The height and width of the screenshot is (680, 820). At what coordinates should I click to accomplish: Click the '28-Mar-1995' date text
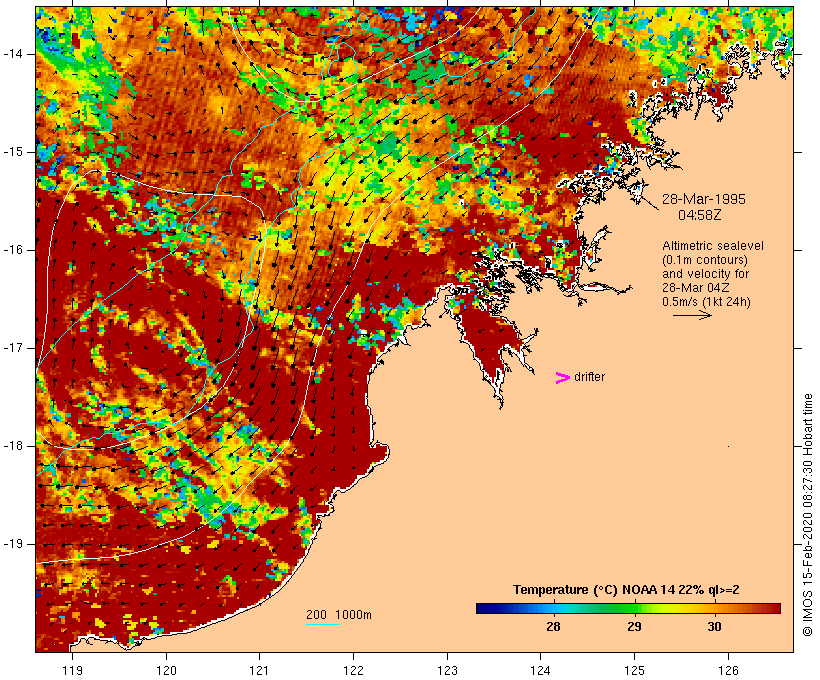point(703,199)
